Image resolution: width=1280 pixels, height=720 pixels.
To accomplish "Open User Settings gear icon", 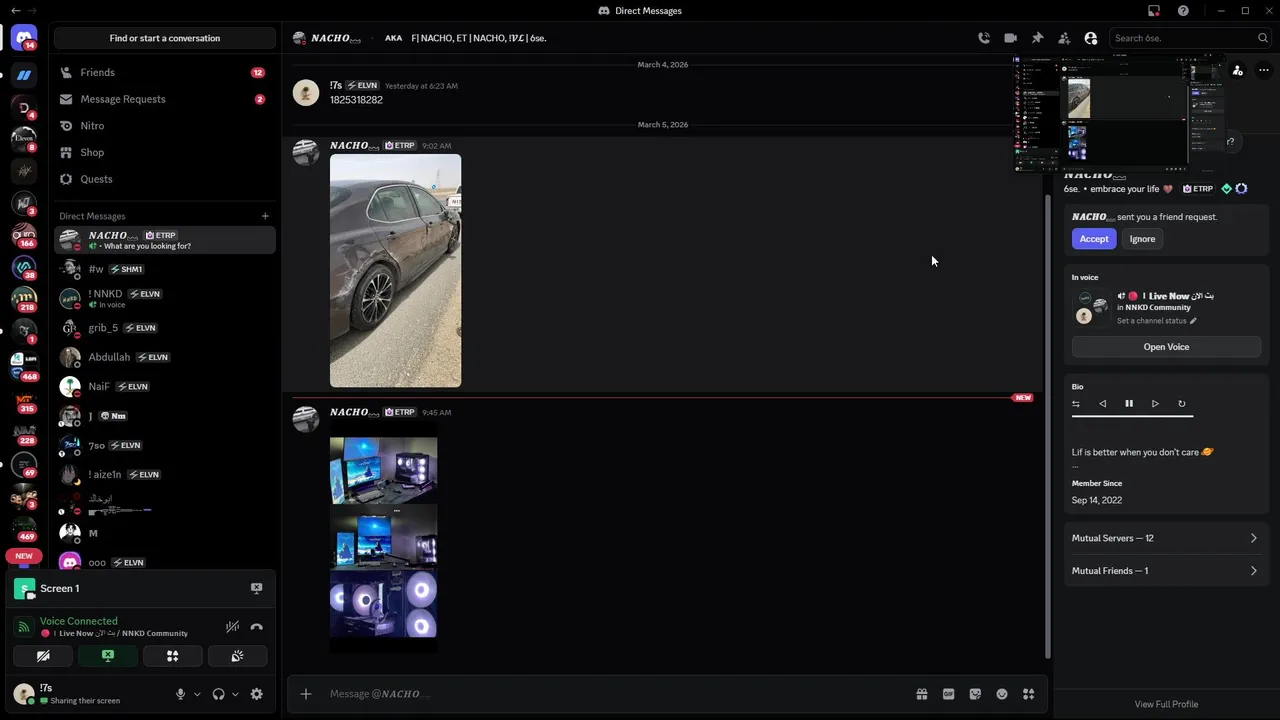I will coord(257,694).
